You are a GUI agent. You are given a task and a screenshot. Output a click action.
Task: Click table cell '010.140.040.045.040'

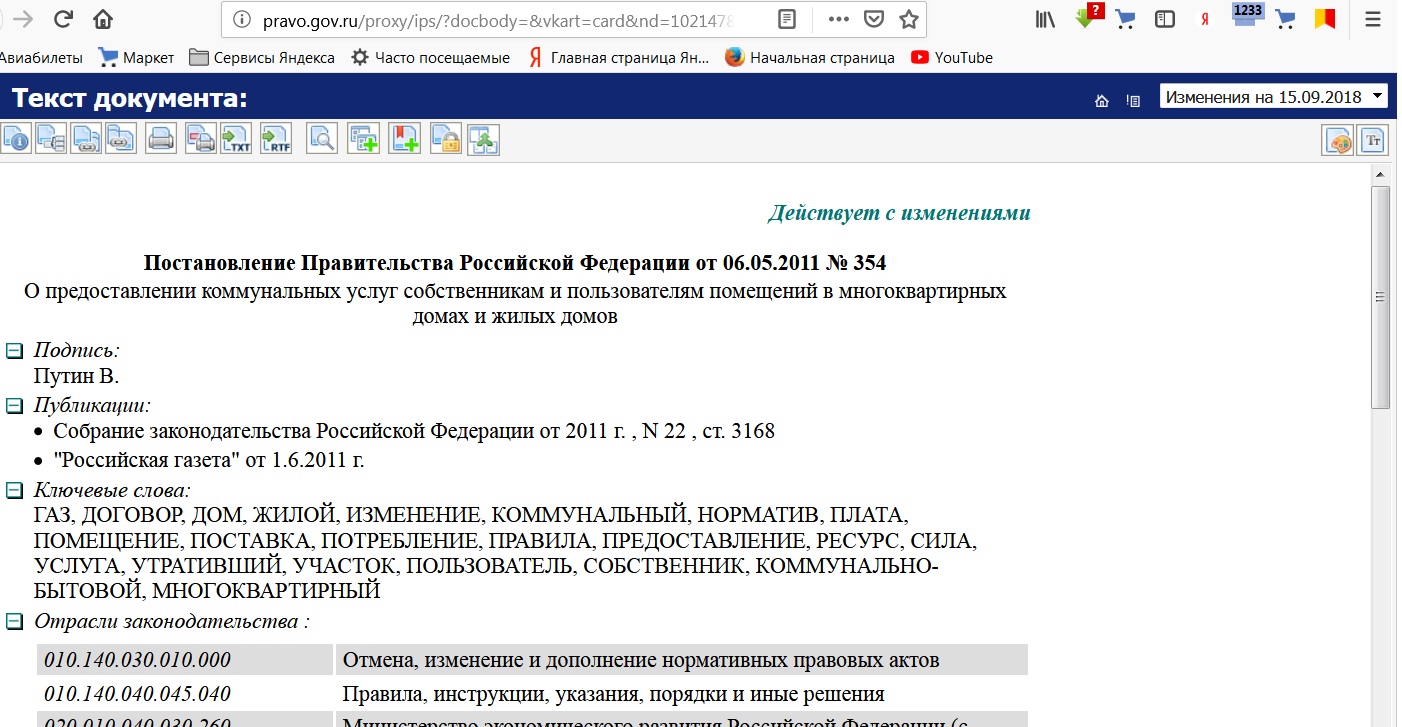coord(185,694)
